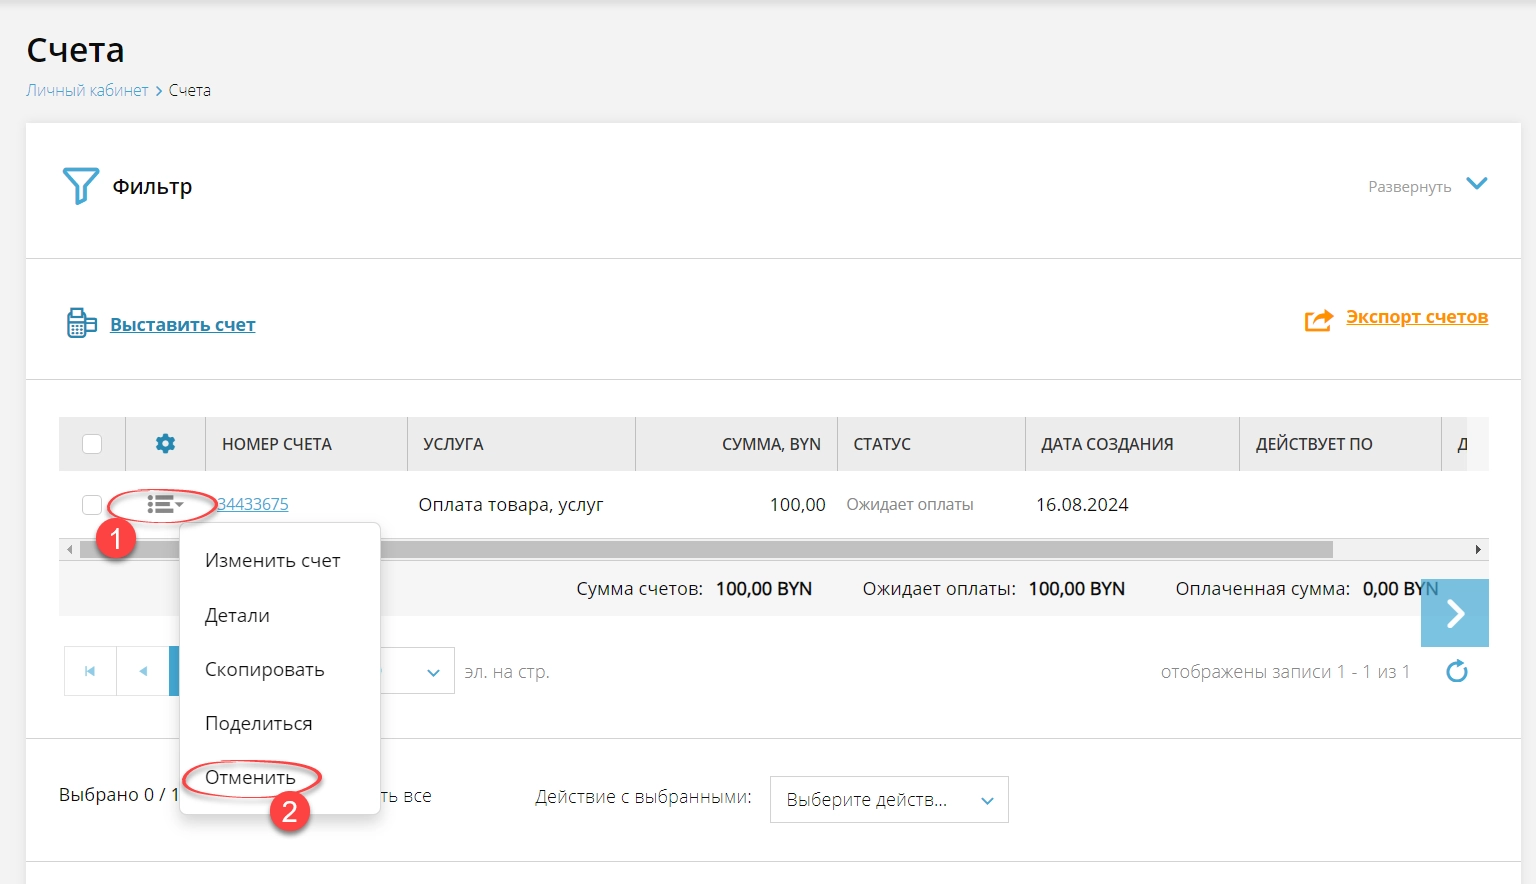The height and width of the screenshot is (884, 1536).
Task: Click the horizontal table scrollbar thumb
Action: coord(706,549)
